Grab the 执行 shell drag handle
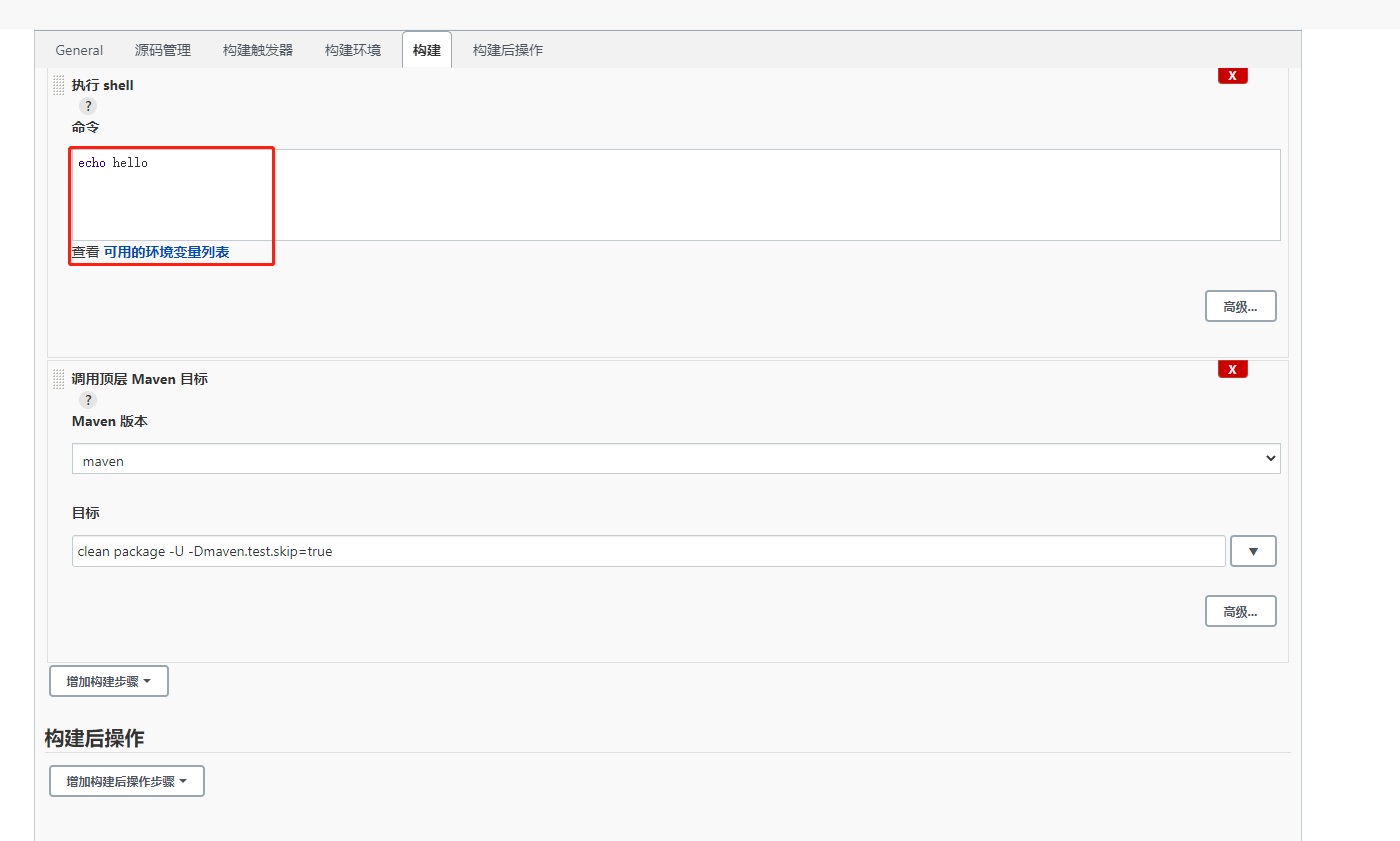The image size is (1400, 841). click(58, 86)
